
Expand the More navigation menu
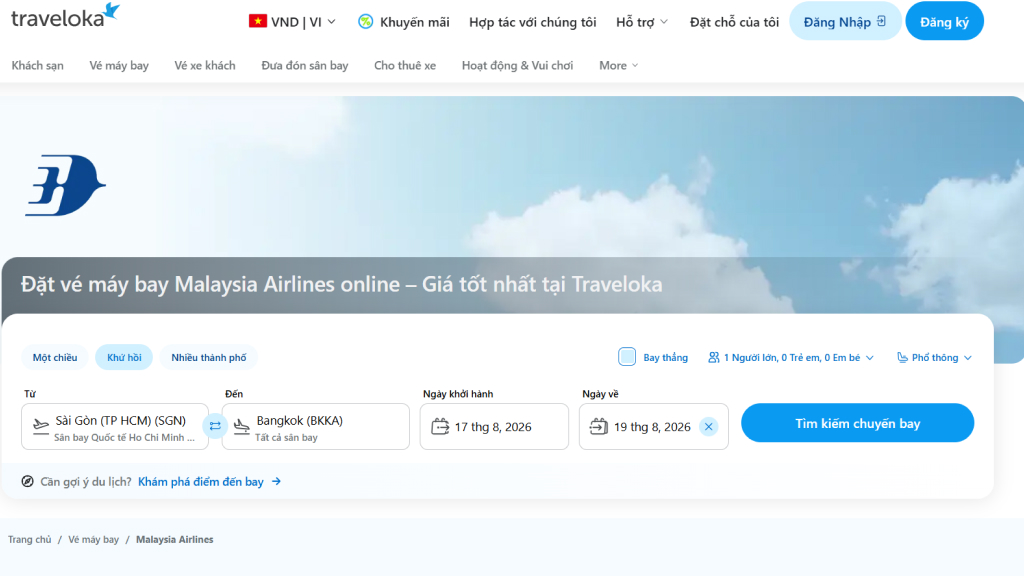pos(618,65)
